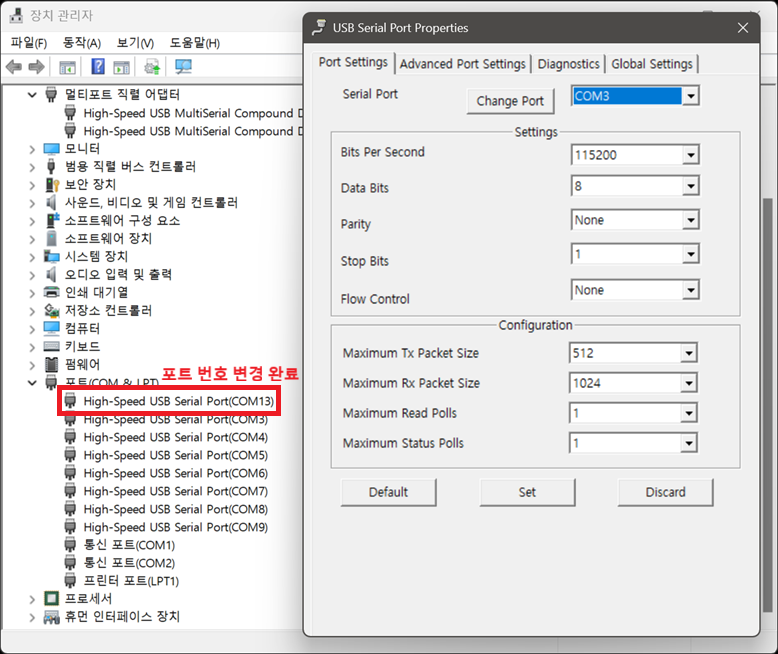
Task: Open the 동작(A) menu
Action: click(81, 43)
